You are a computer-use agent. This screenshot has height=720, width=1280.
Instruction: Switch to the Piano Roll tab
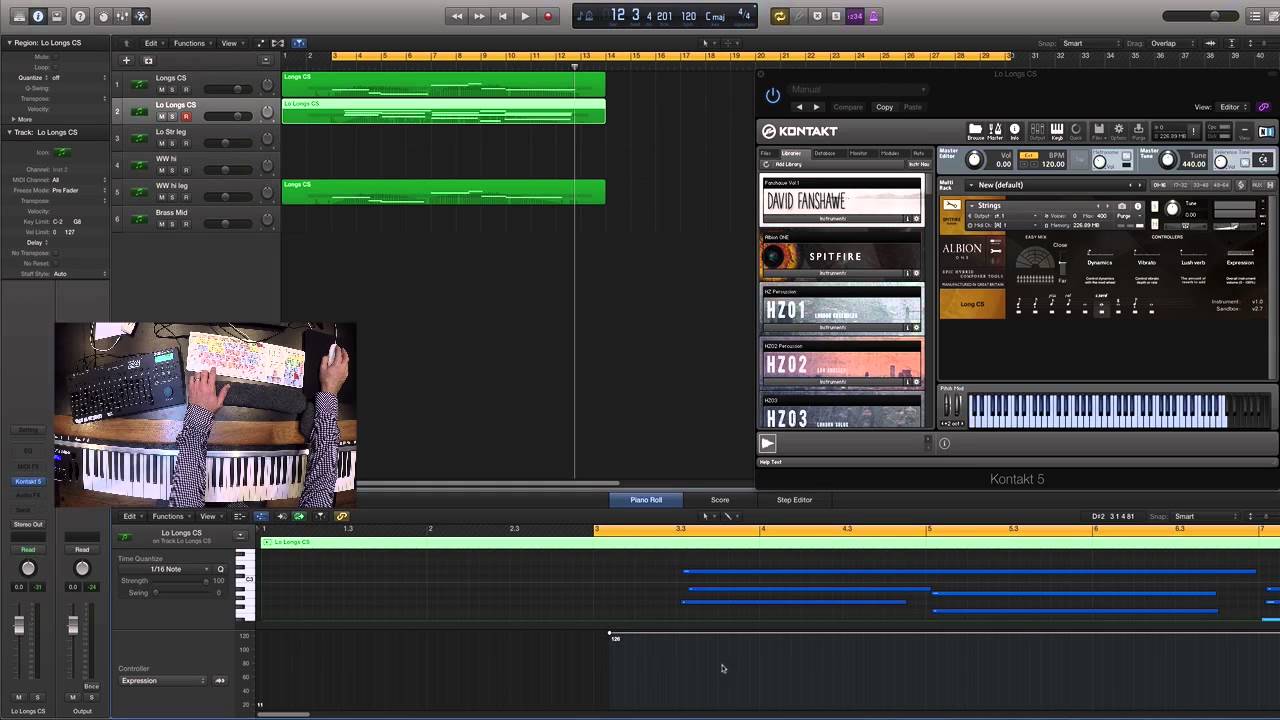[646, 500]
